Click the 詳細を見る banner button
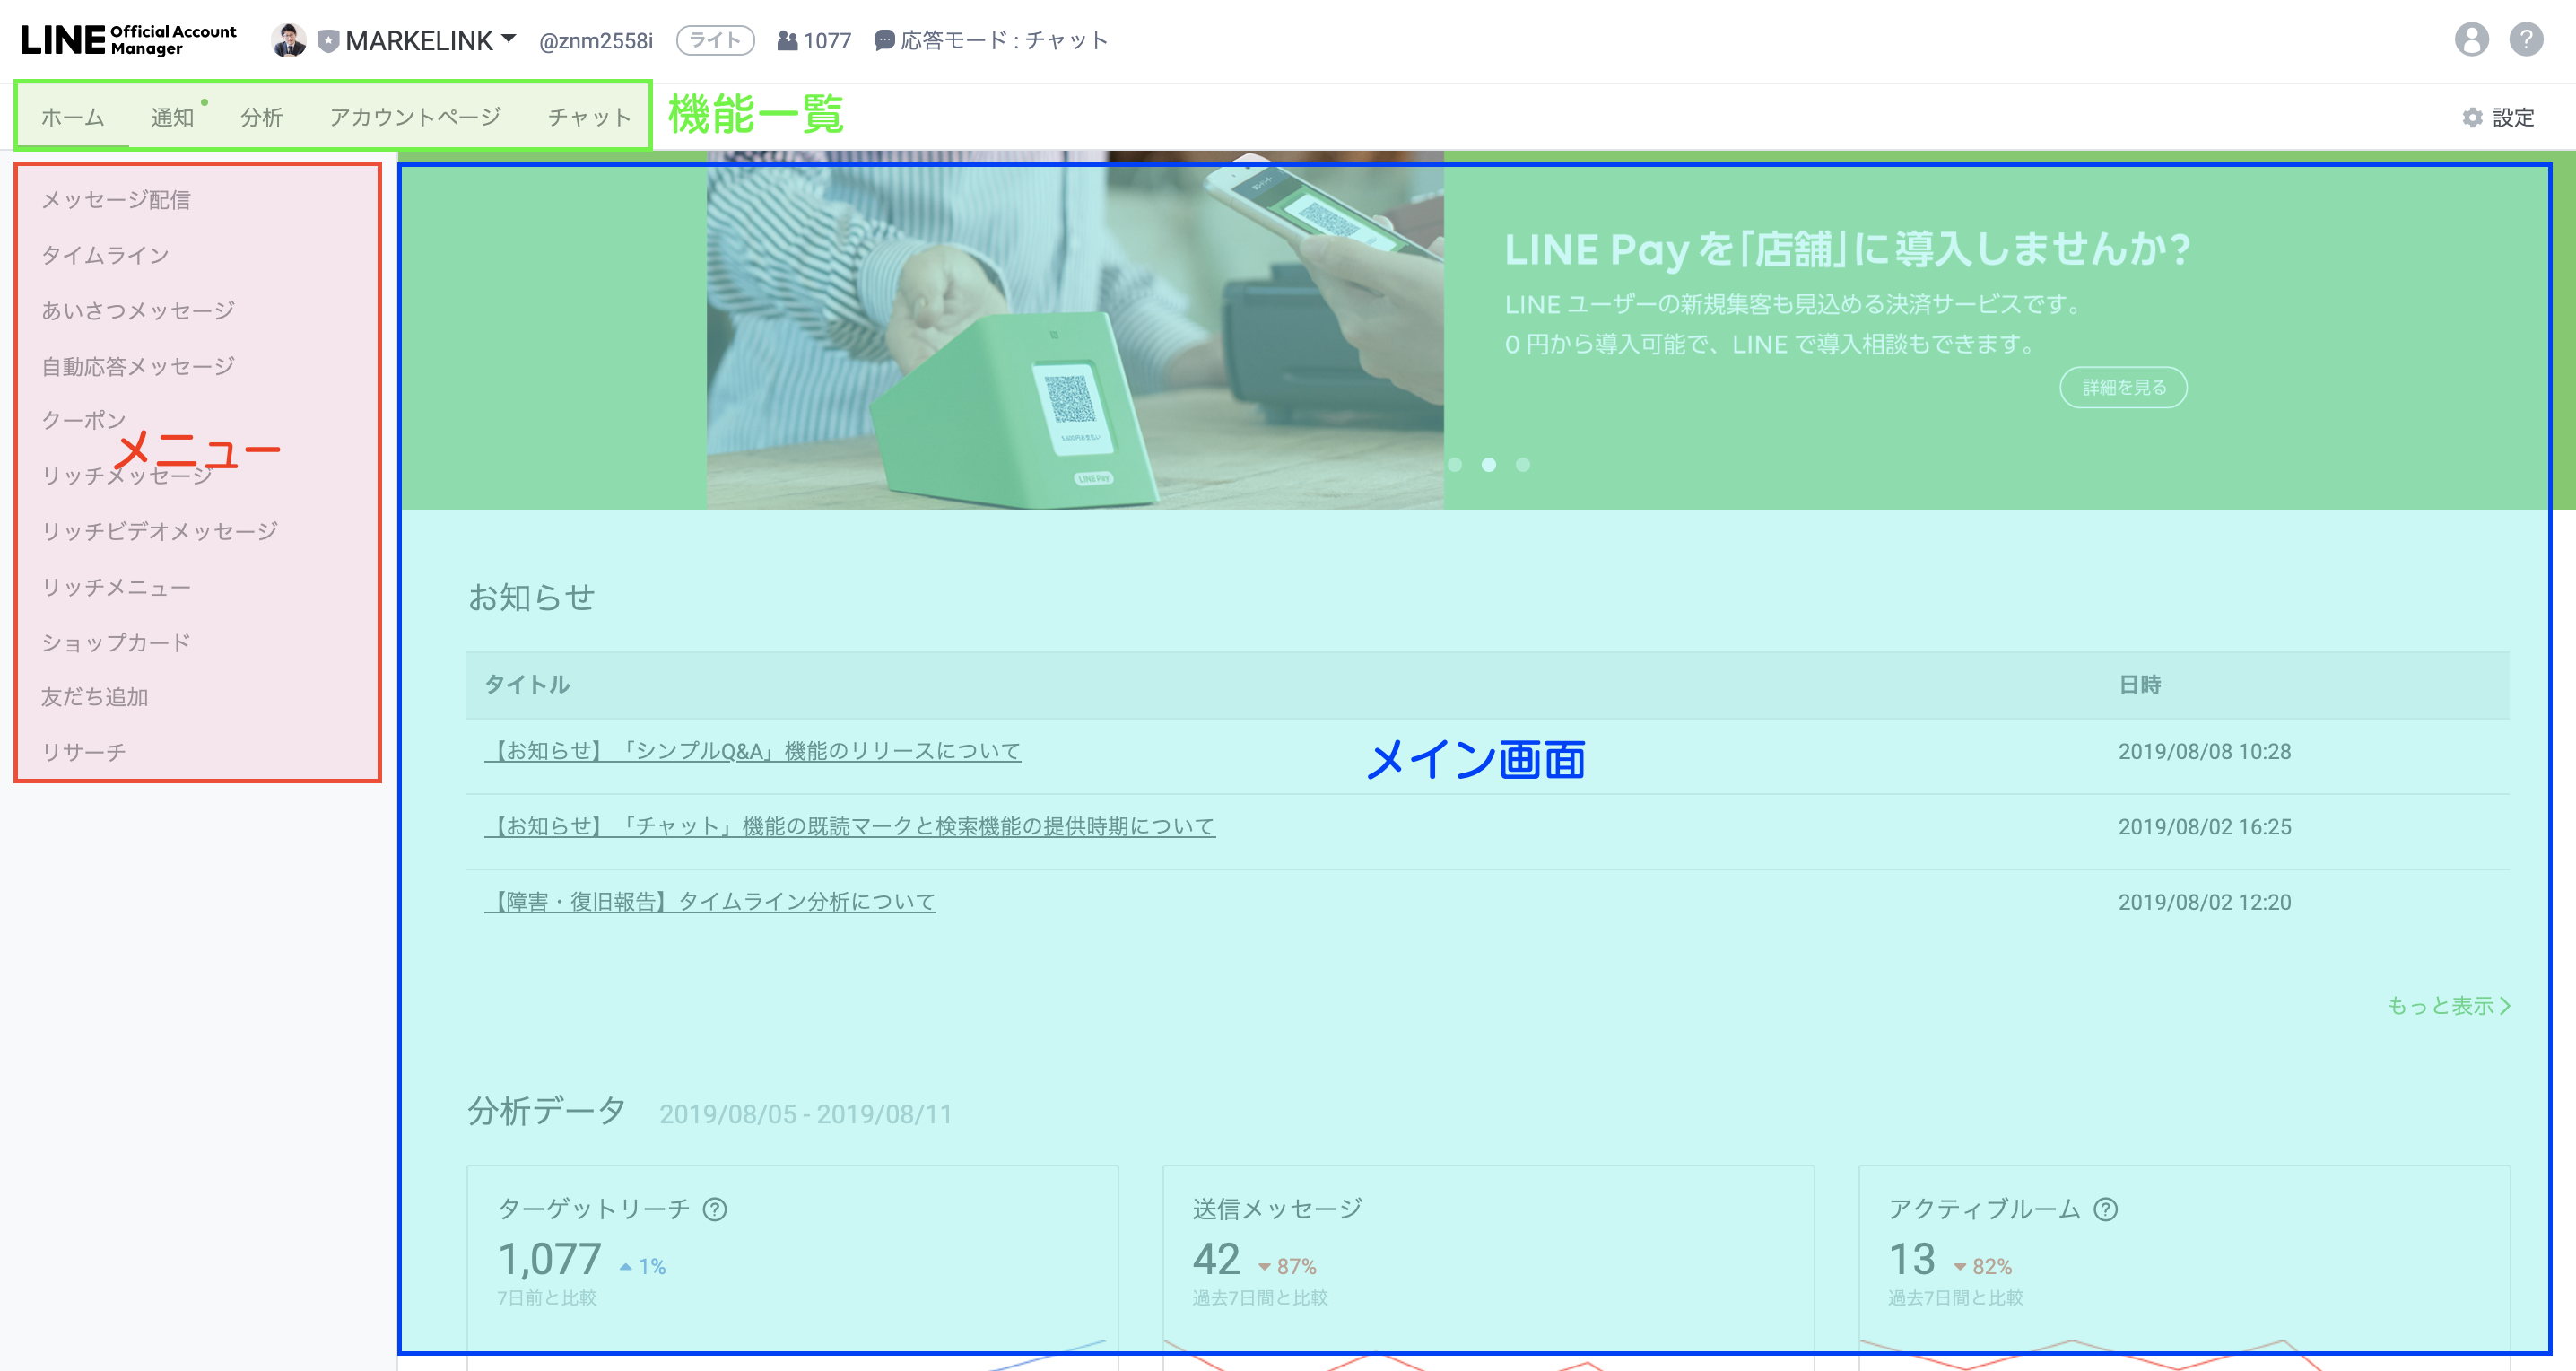Image resolution: width=2576 pixels, height=1371 pixels. (x=2123, y=387)
